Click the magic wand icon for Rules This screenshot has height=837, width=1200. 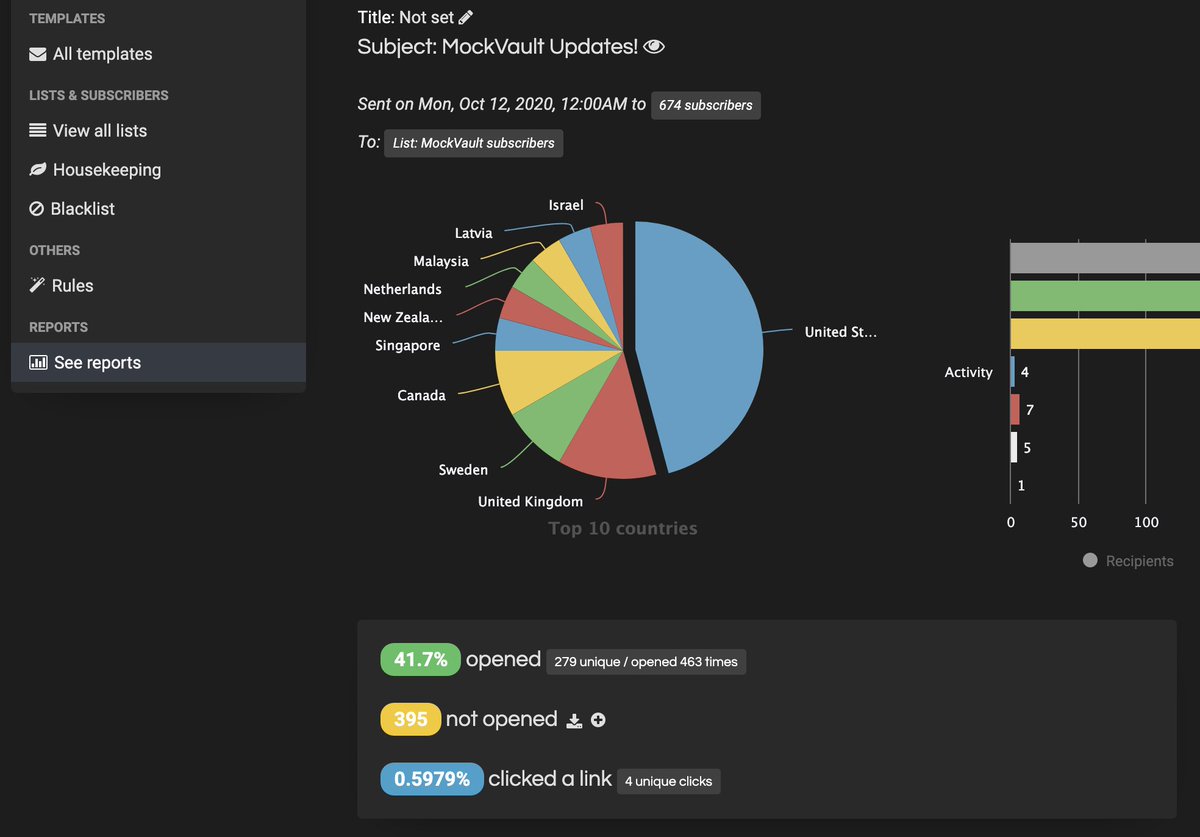coord(37,286)
